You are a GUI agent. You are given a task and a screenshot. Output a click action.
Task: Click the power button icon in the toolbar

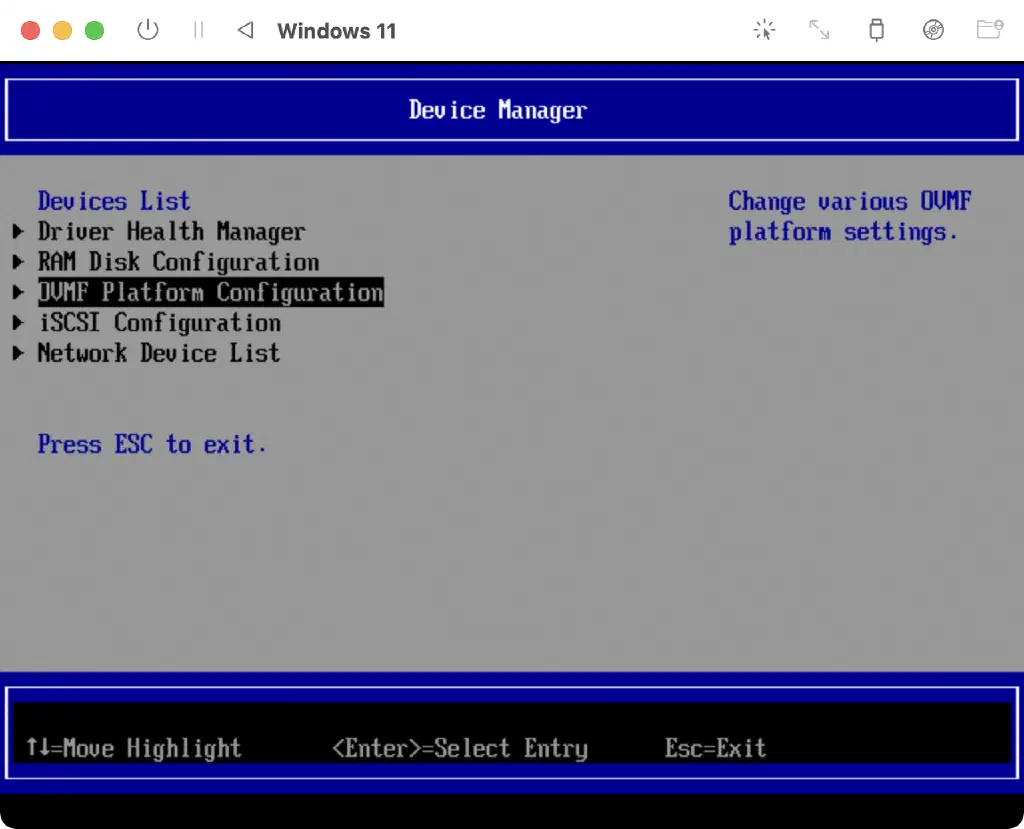(x=148, y=30)
